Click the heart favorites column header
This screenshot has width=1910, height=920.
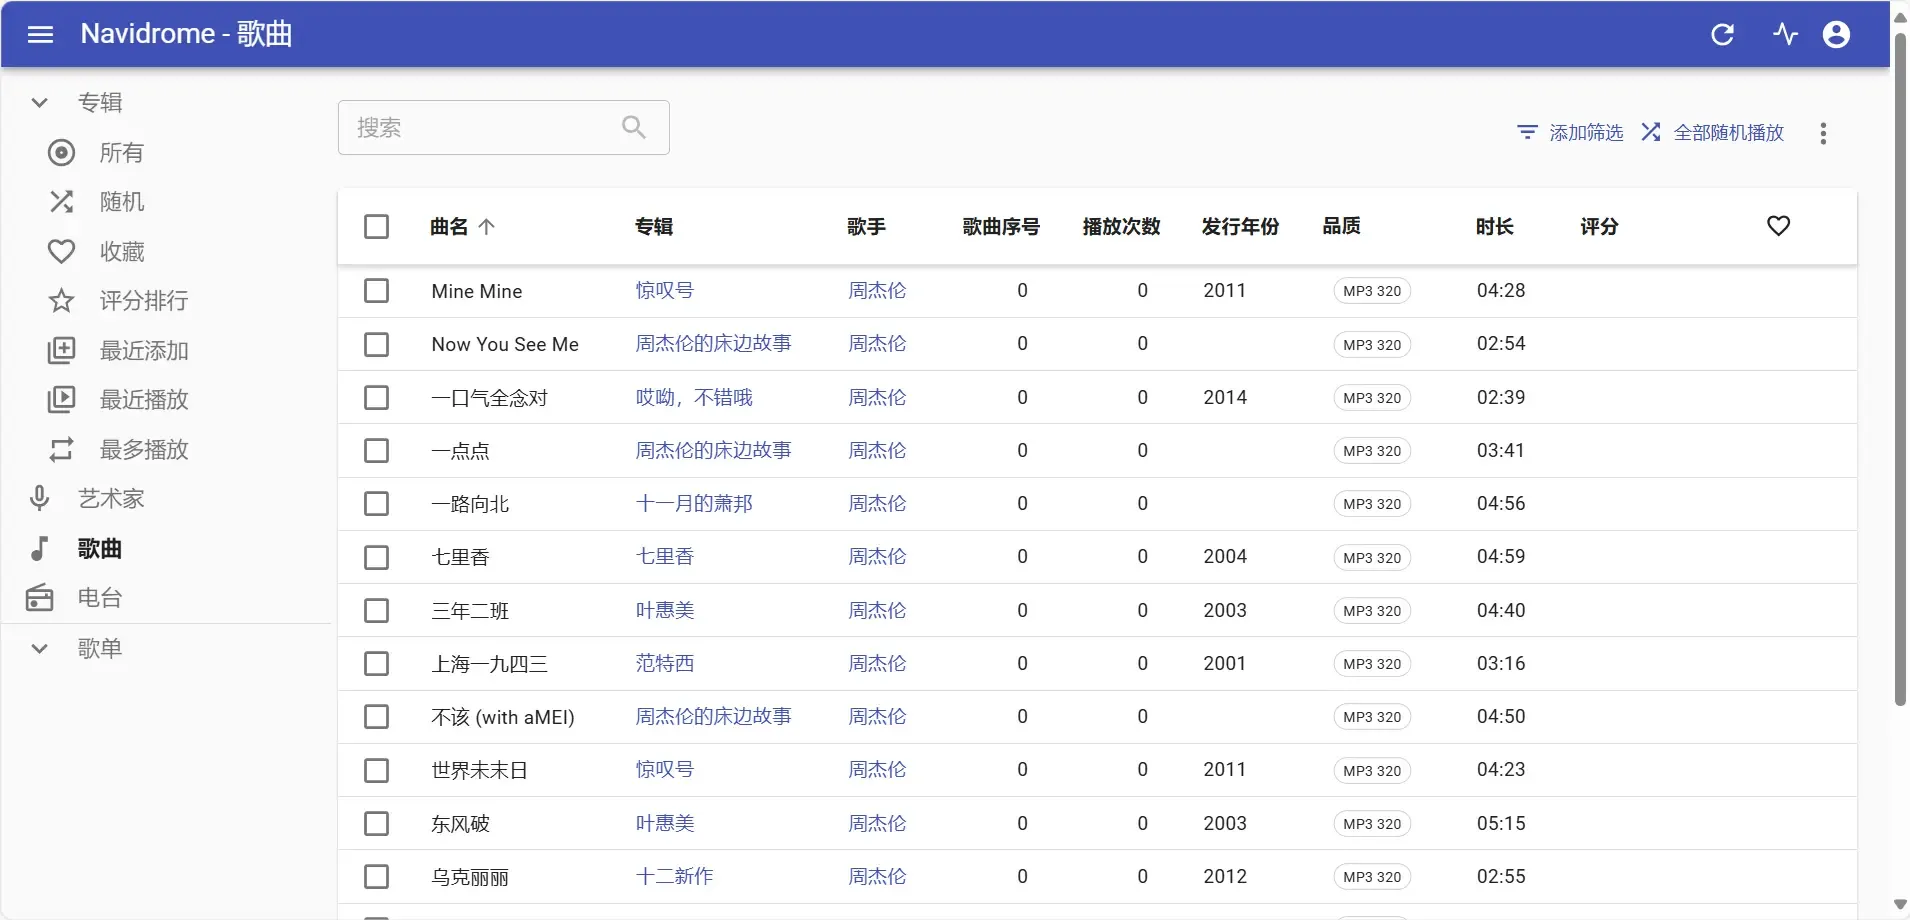point(1778,226)
